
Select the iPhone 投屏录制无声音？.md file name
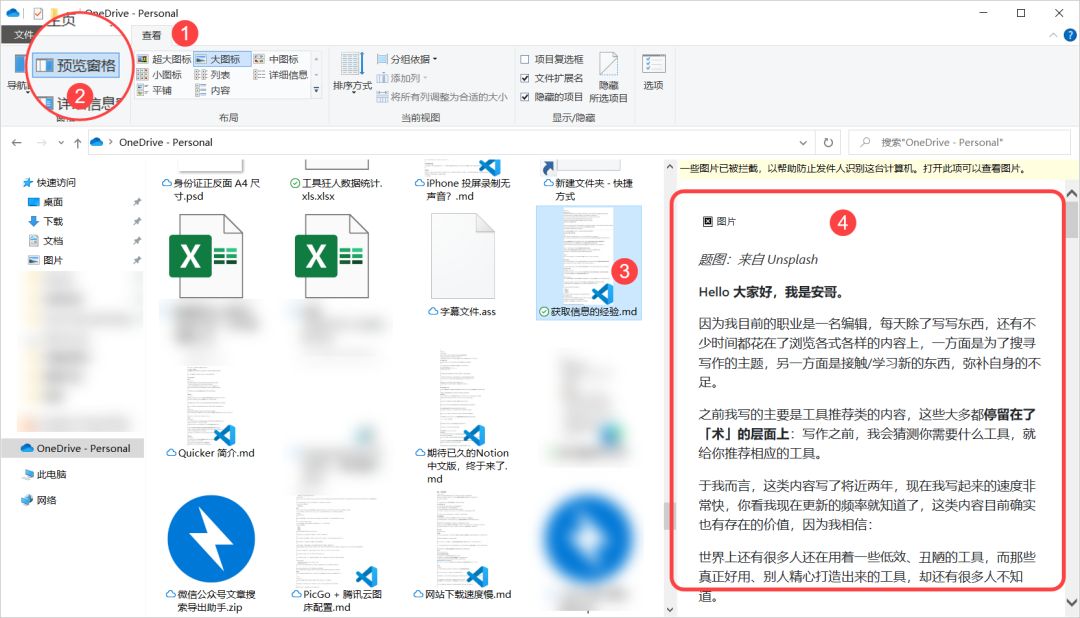pyautogui.click(x=463, y=189)
